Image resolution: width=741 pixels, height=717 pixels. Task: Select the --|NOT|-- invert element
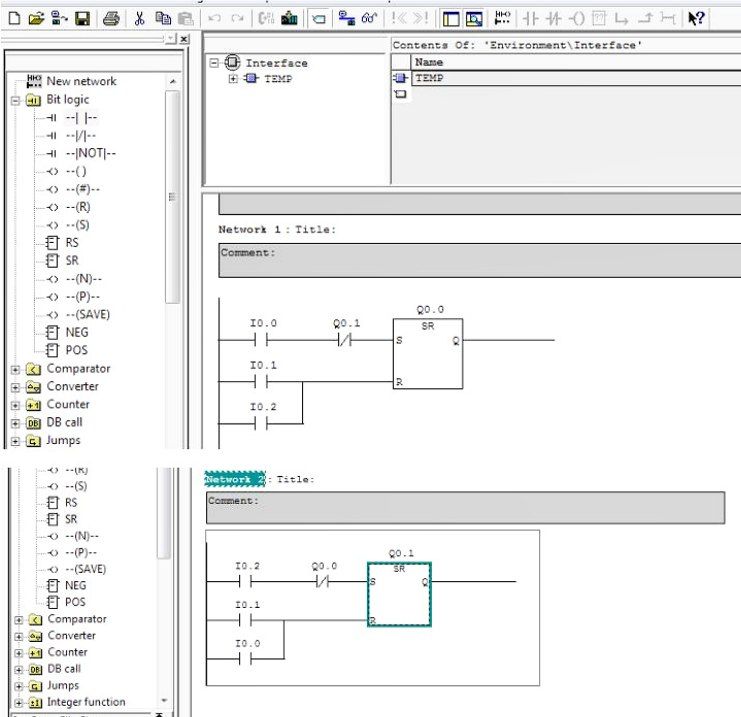pos(90,153)
